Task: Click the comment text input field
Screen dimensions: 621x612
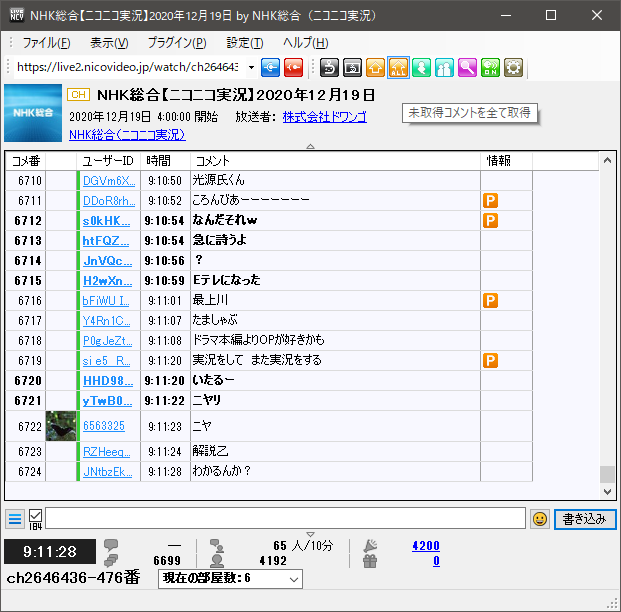Action: [286, 518]
